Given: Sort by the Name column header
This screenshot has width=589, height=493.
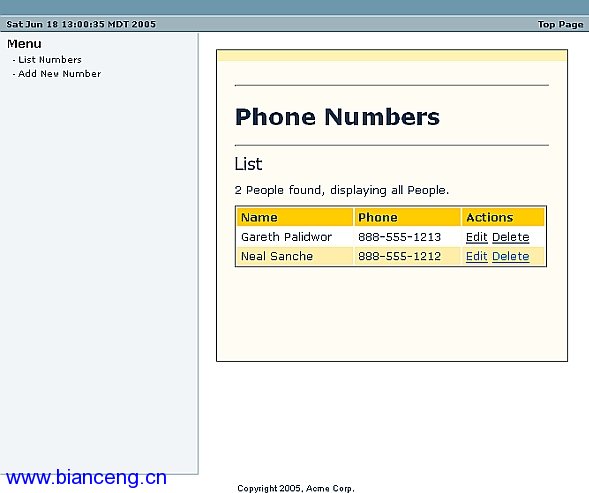Looking at the screenshot, I should pos(259,217).
